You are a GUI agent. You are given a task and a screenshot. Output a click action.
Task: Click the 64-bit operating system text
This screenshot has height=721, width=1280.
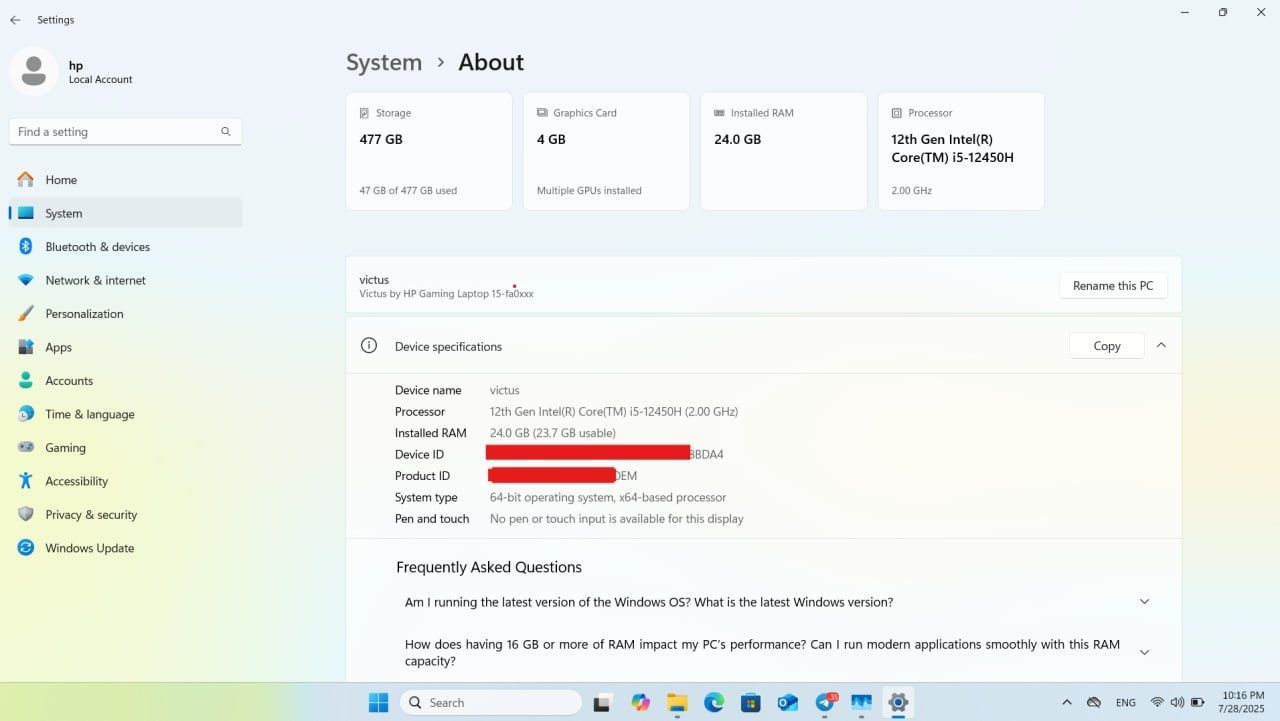(608, 497)
